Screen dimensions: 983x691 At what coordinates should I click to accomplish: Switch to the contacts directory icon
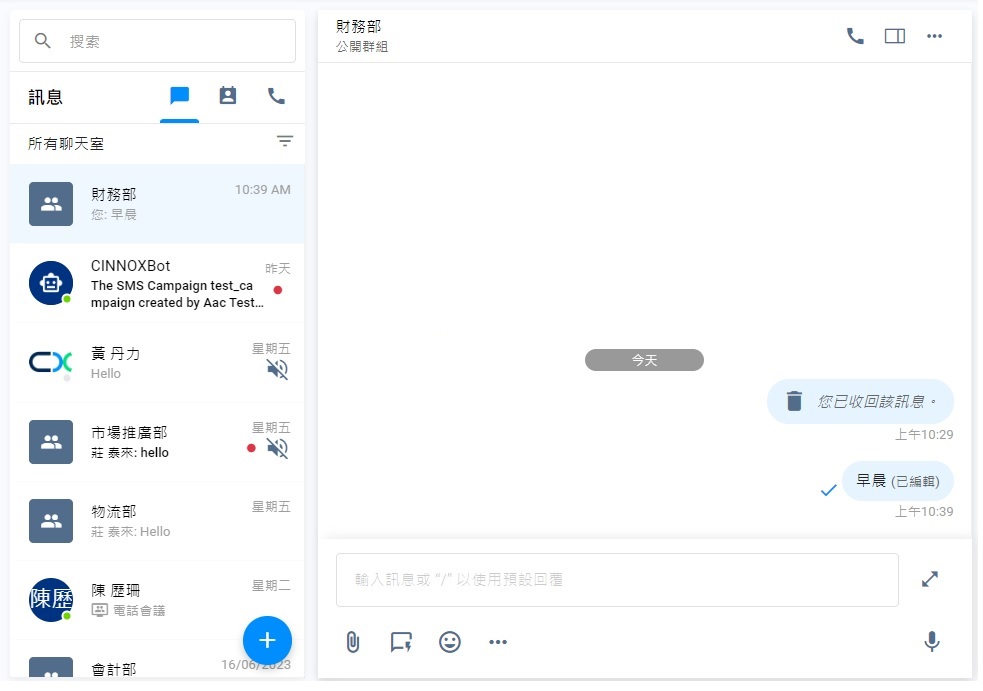[227, 96]
